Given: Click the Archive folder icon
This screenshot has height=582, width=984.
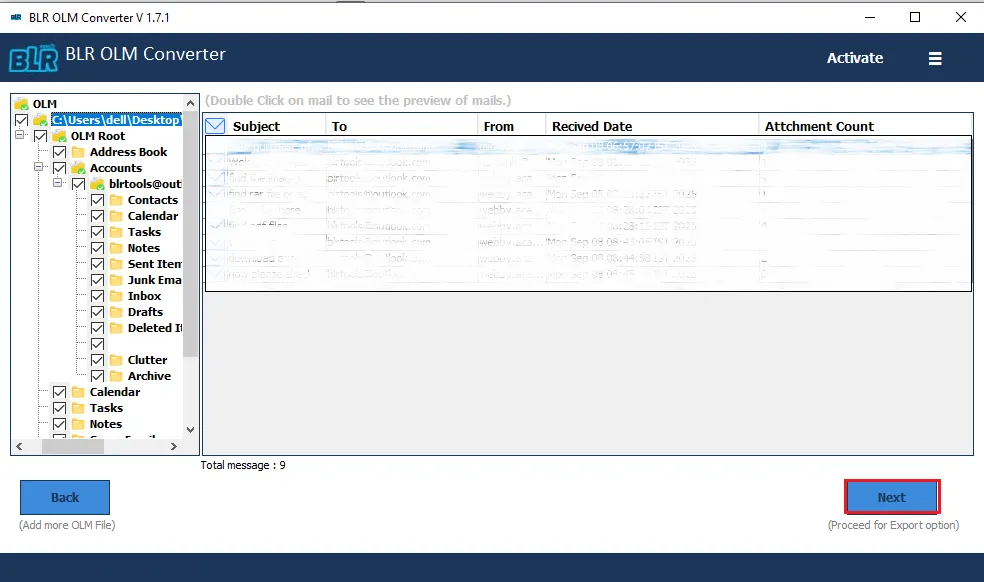Looking at the screenshot, I should 116,376.
